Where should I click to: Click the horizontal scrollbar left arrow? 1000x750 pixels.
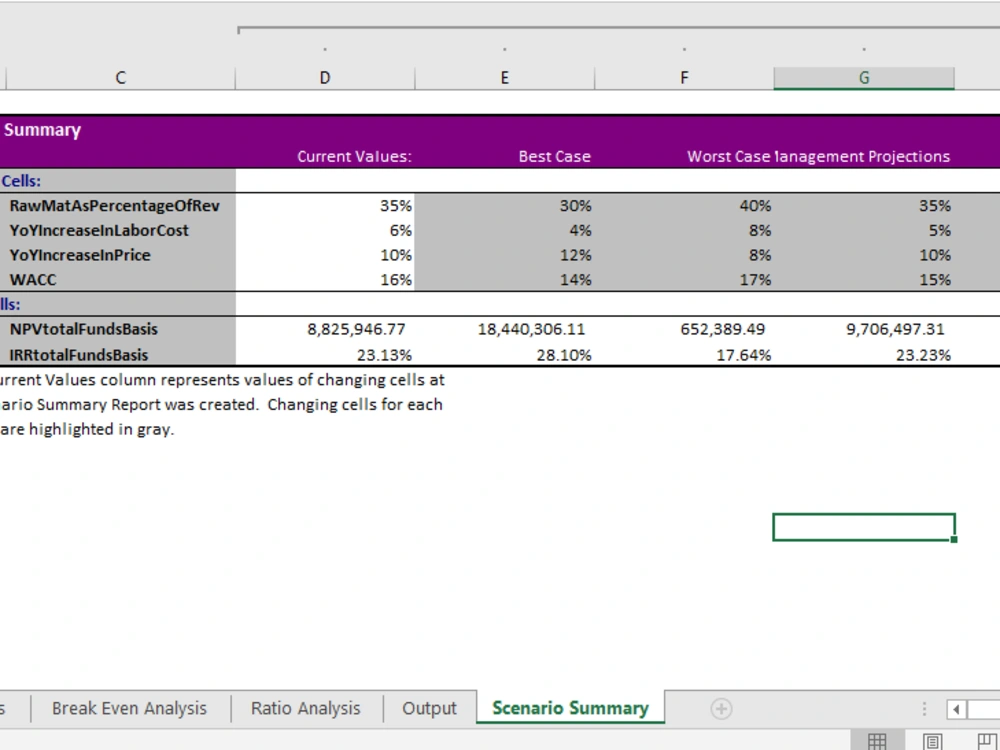(x=956, y=709)
